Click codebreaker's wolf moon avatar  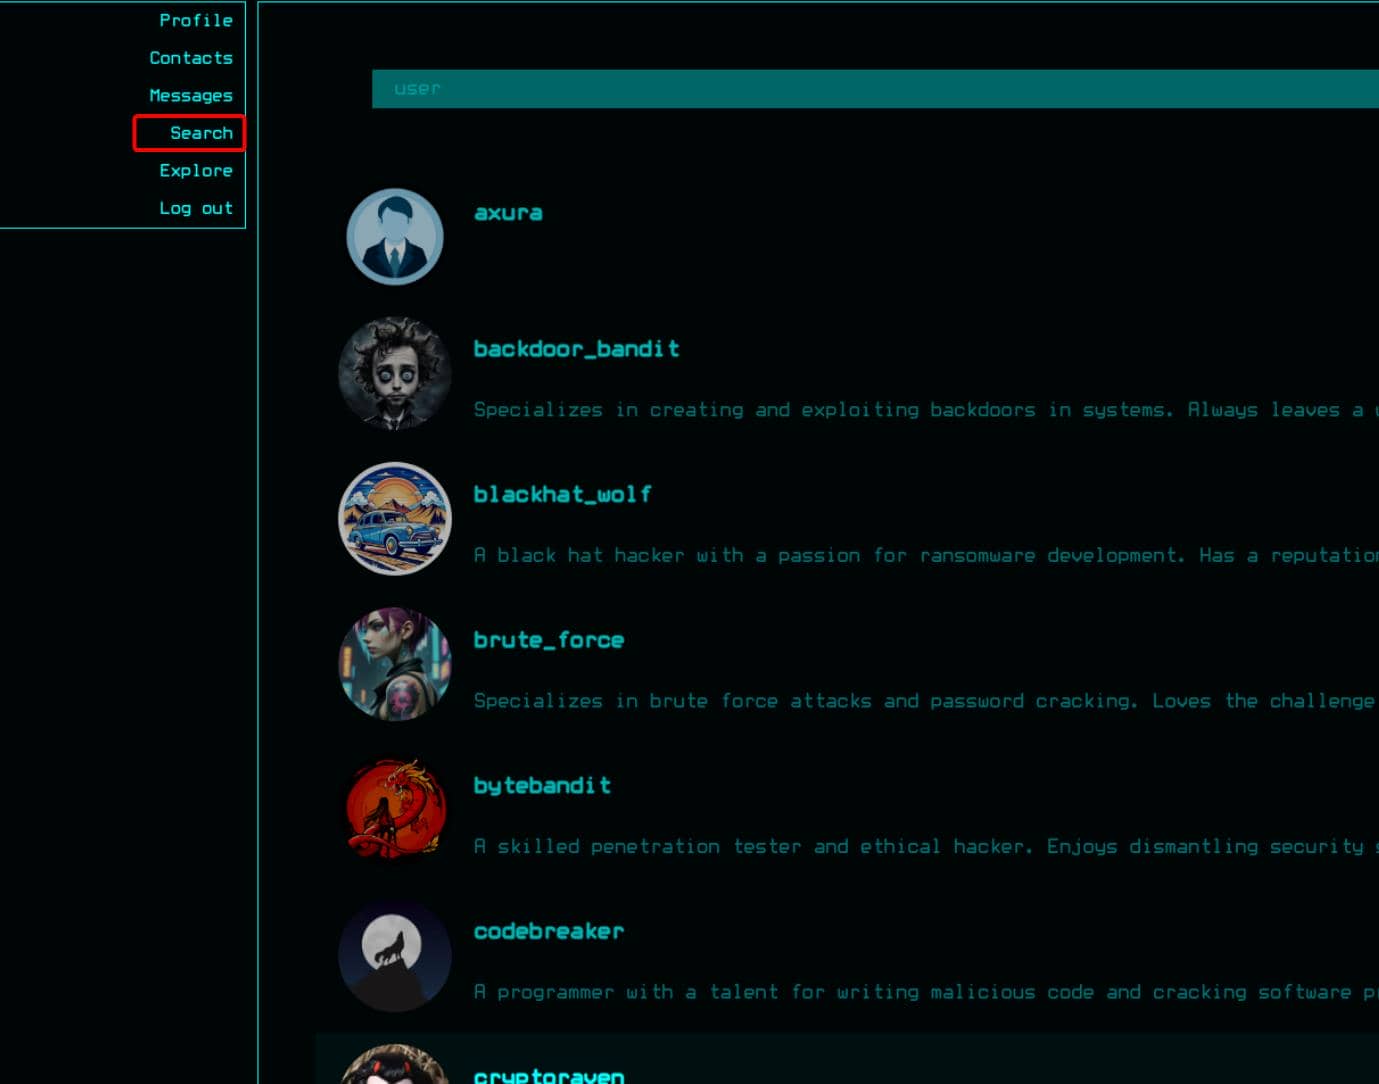[394, 954]
